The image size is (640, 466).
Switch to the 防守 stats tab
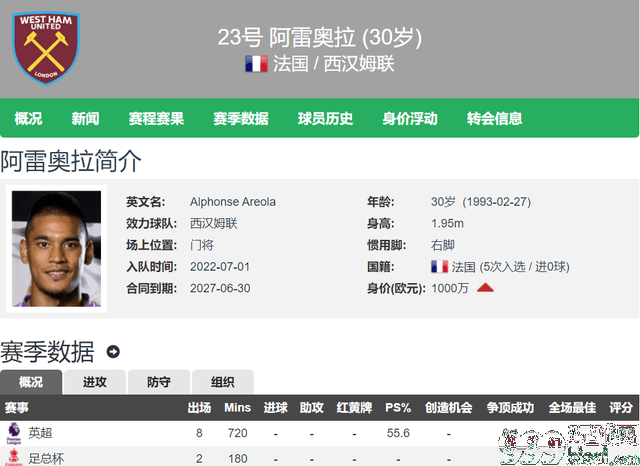pos(159,382)
